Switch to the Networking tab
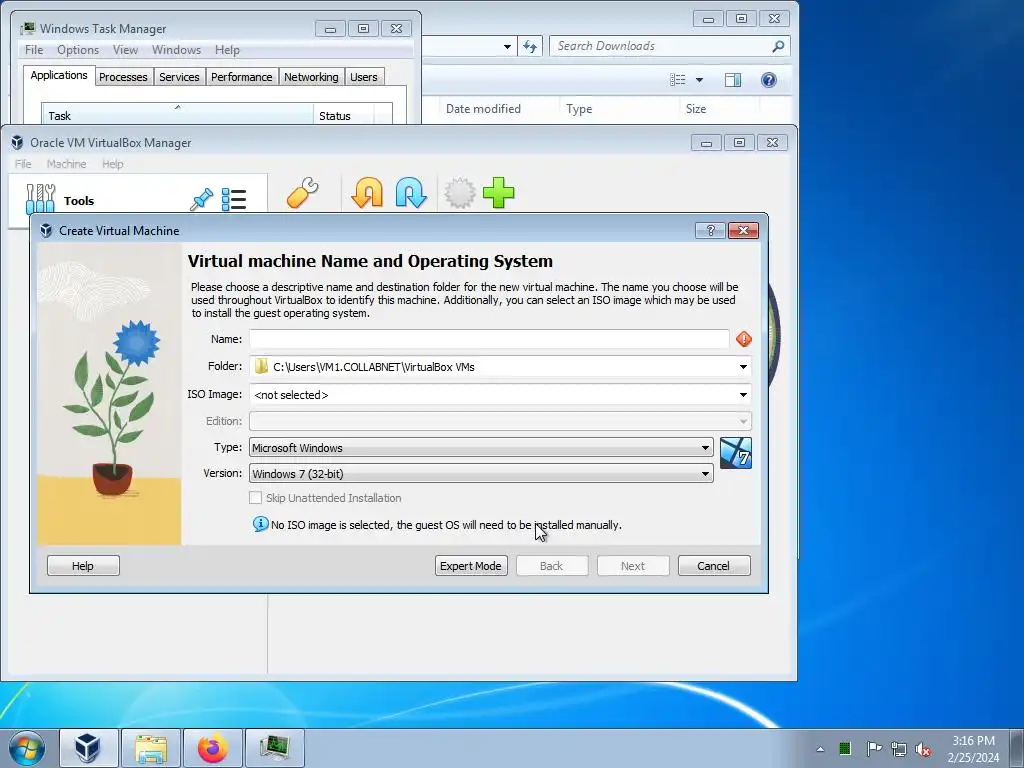 point(312,77)
